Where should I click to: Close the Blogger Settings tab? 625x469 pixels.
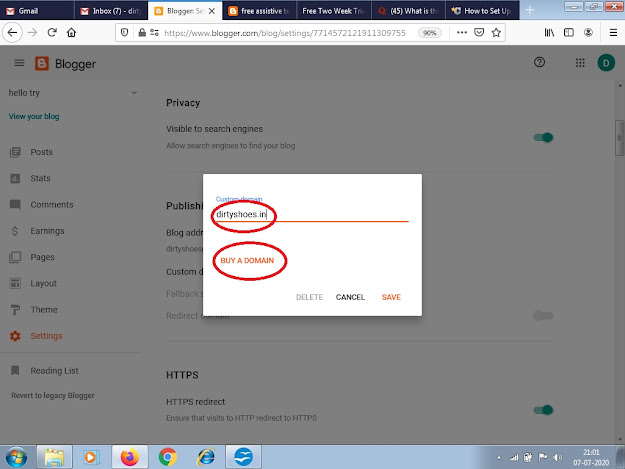(x=212, y=11)
